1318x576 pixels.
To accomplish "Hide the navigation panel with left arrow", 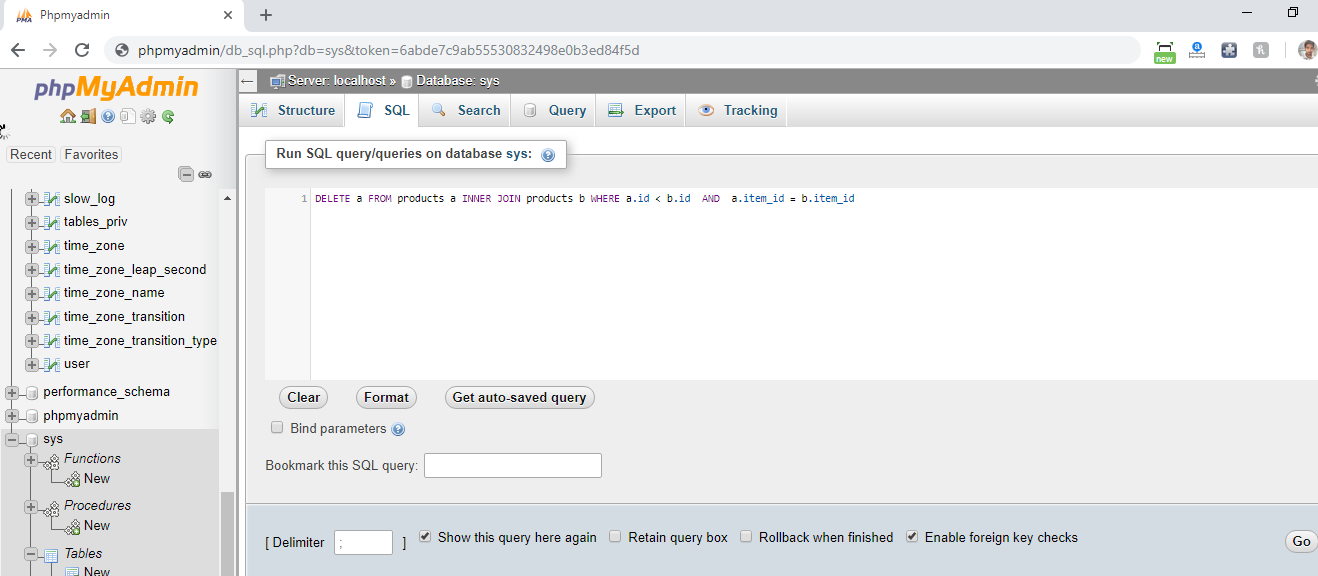I will (x=248, y=81).
